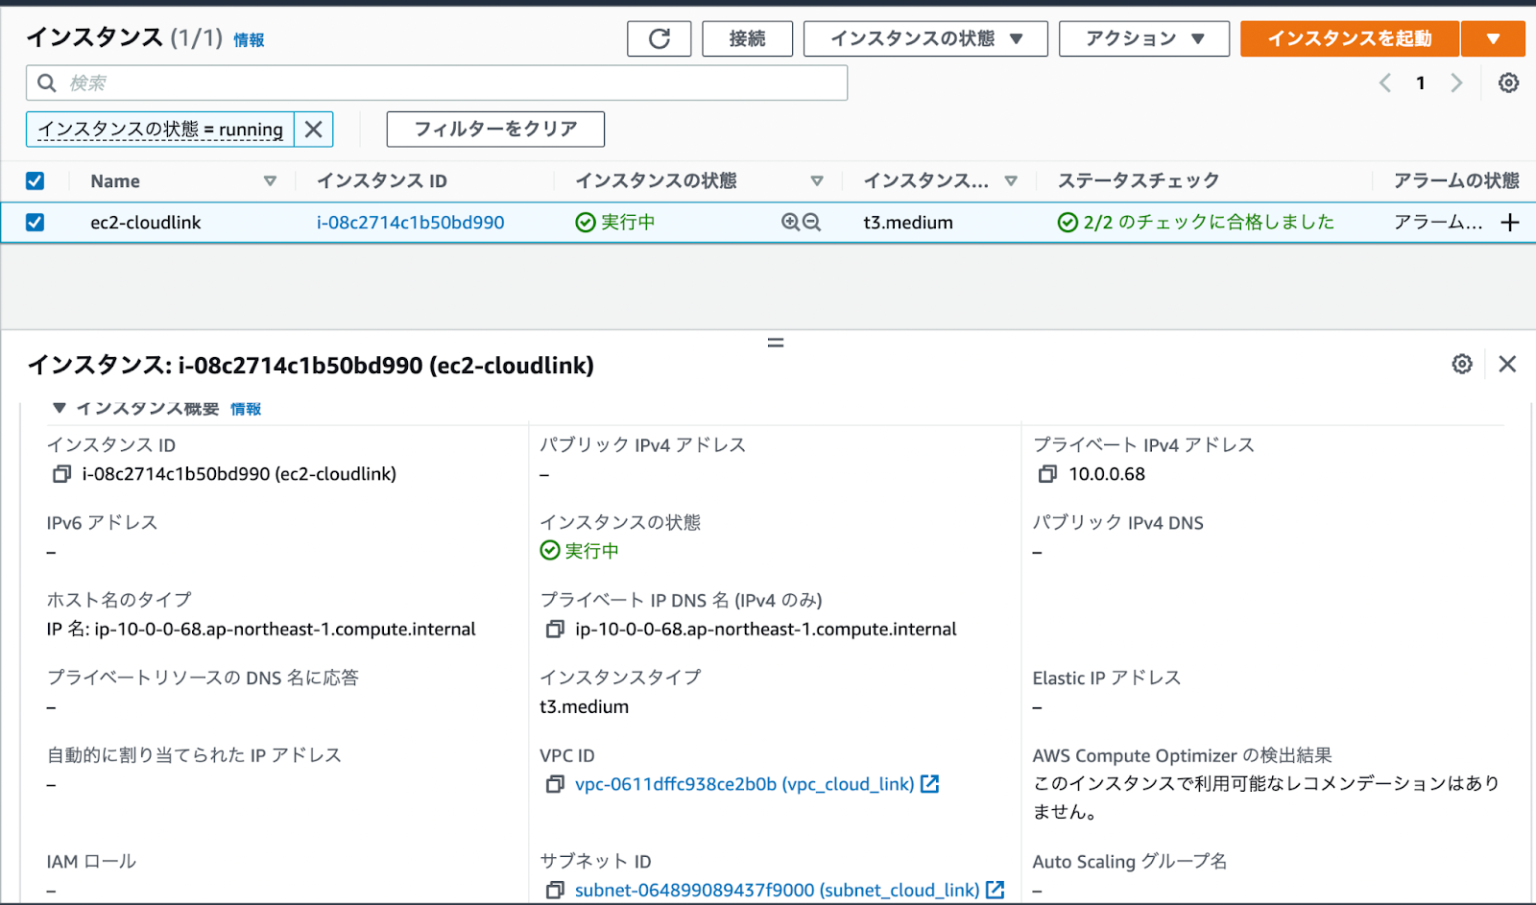Click the refresh instances icon

click(659, 39)
